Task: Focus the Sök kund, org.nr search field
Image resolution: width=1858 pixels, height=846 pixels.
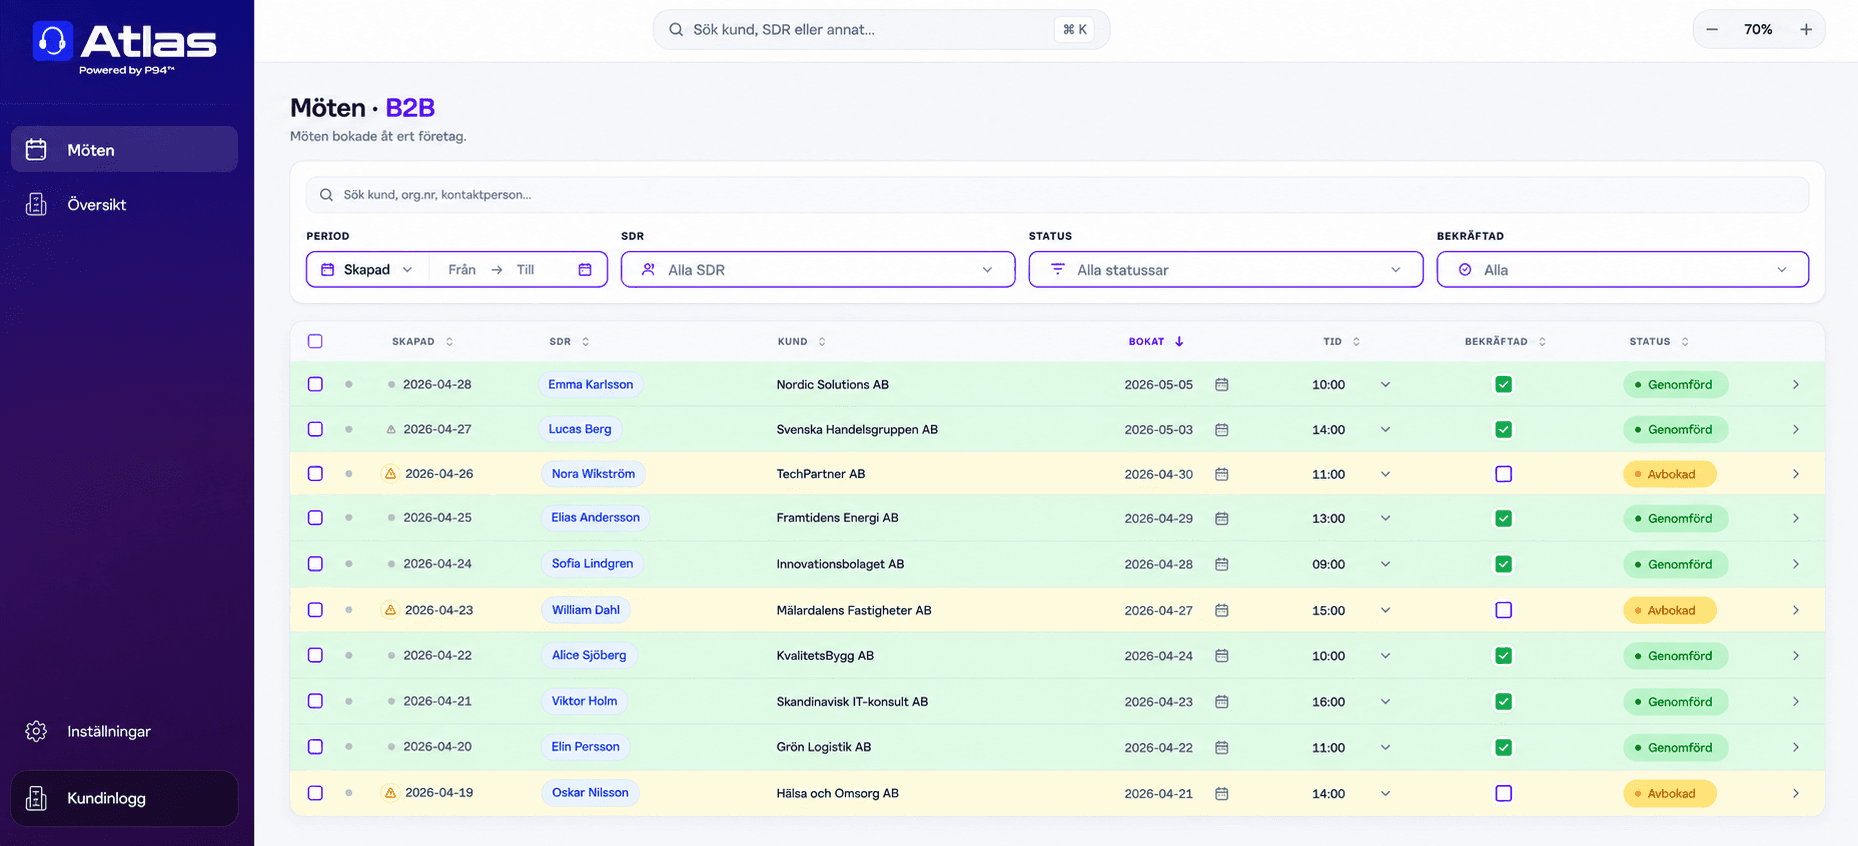Action: (x=1058, y=195)
